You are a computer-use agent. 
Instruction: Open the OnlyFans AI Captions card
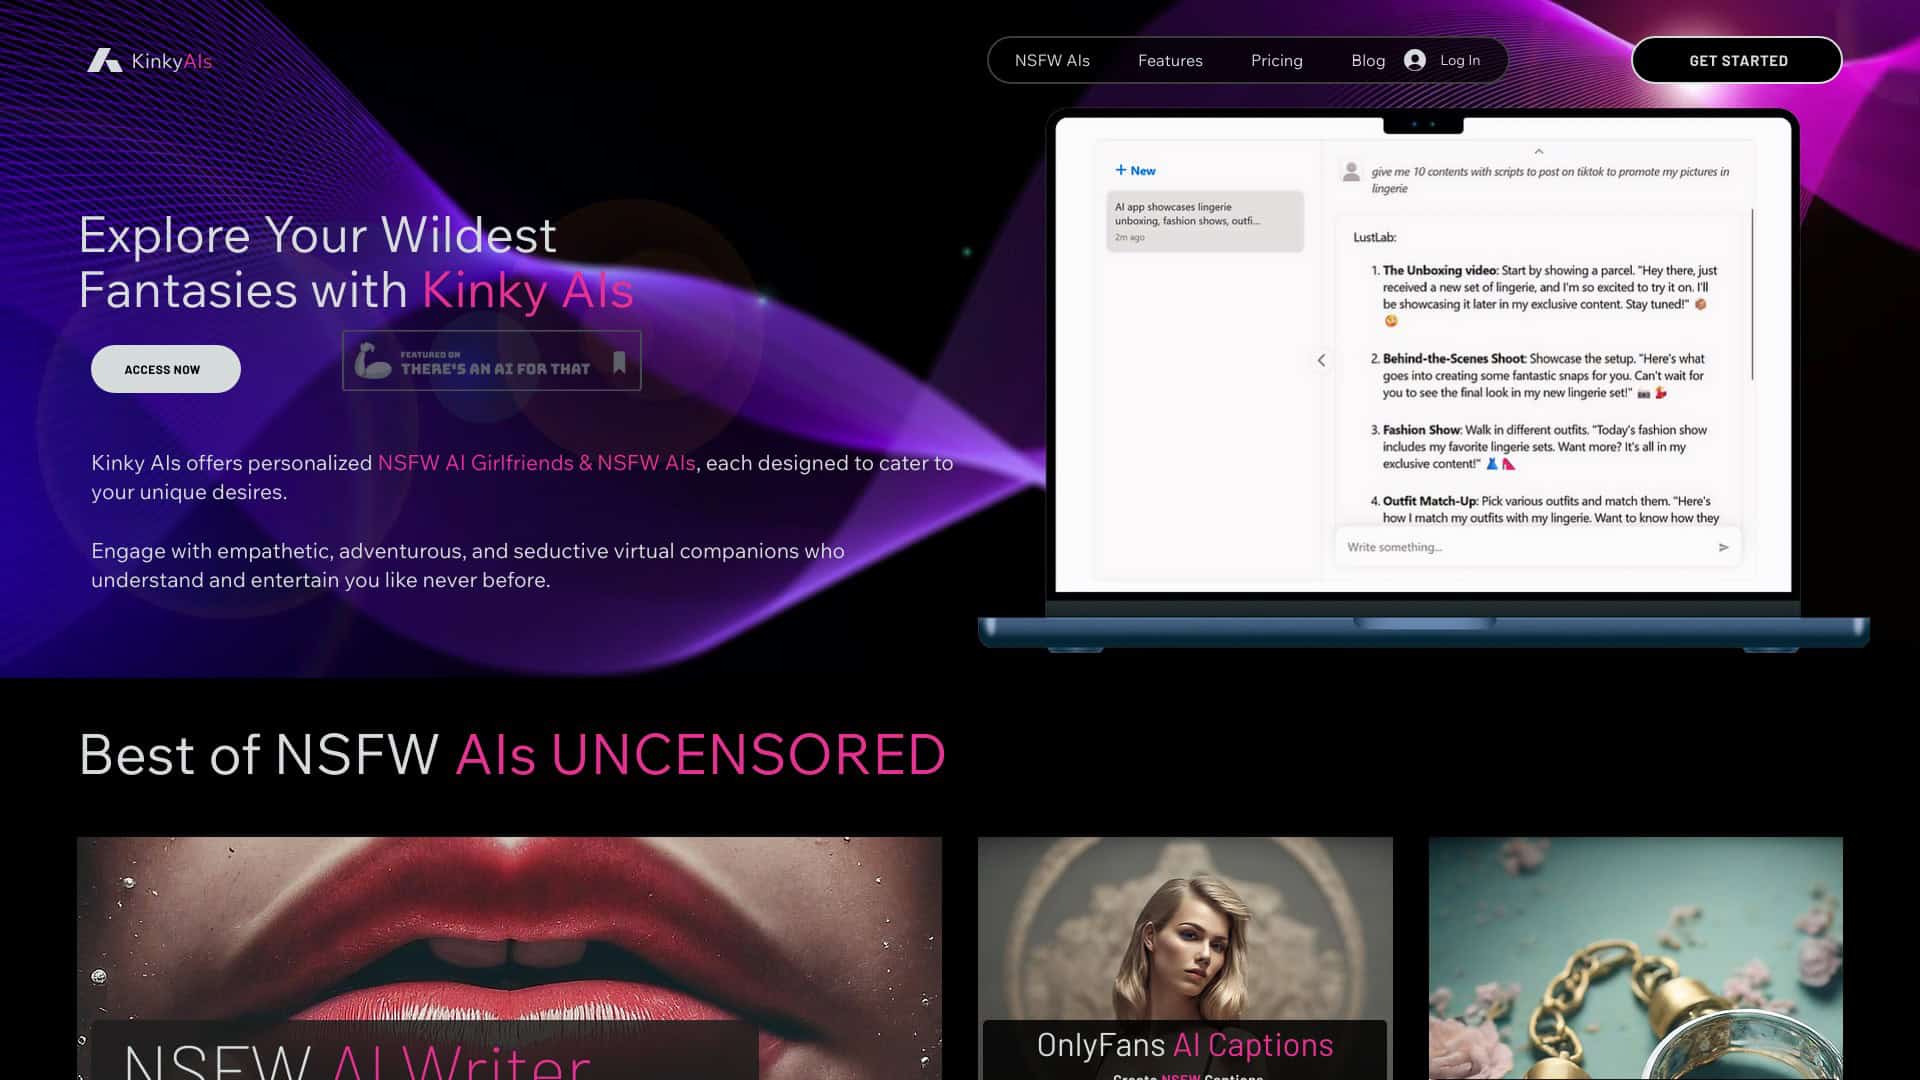1184,1044
